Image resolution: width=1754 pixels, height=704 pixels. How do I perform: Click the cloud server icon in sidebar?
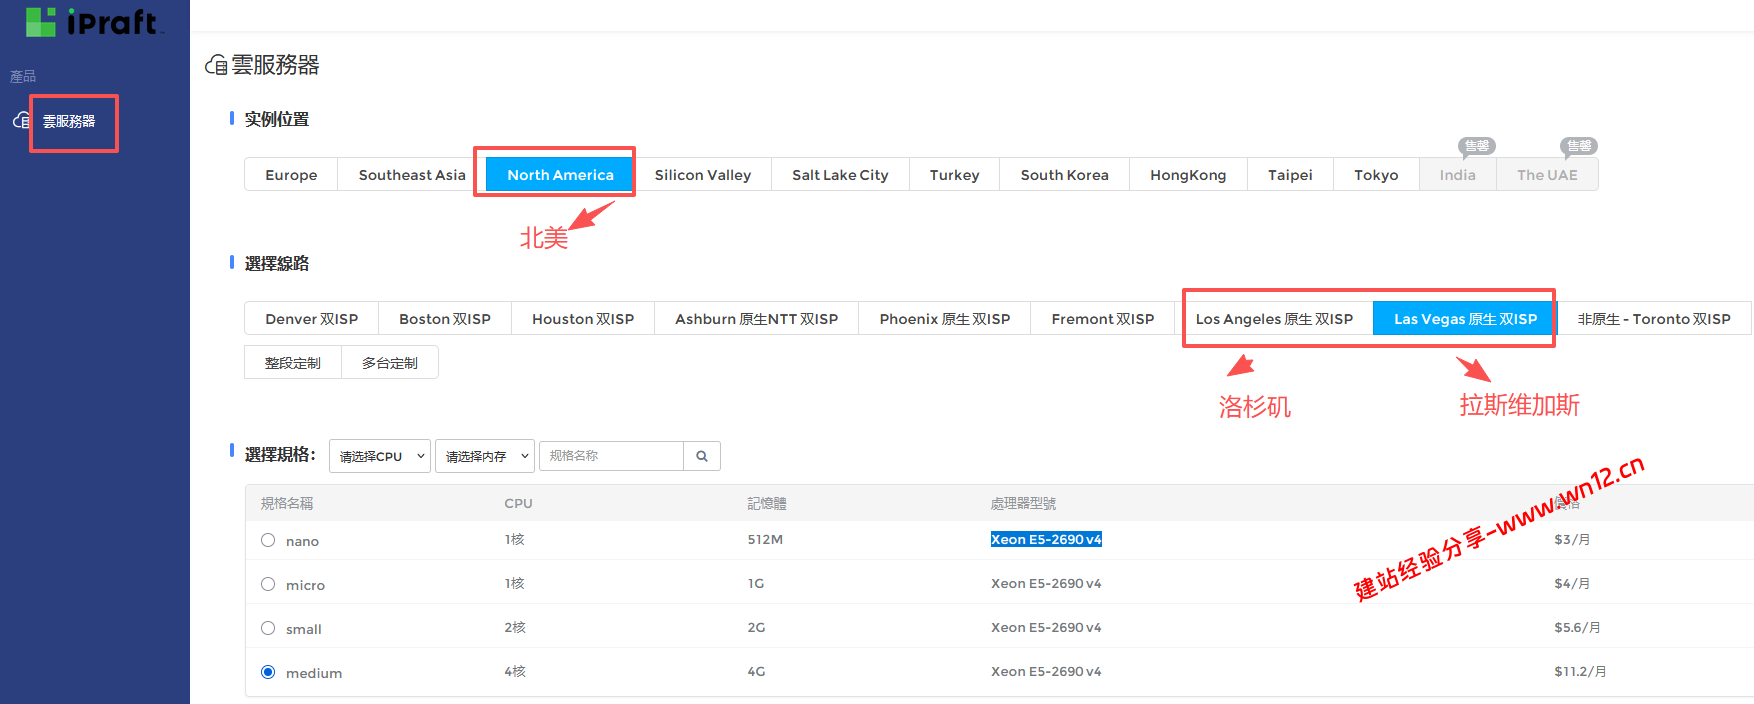coord(21,121)
